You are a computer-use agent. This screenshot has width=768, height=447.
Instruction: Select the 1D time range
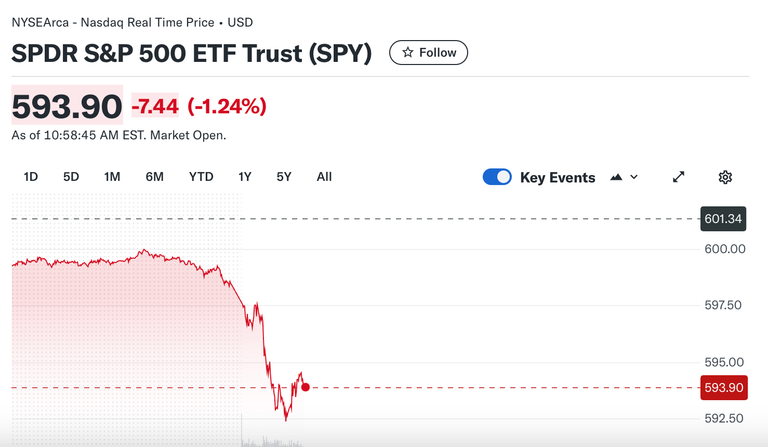tap(31, 177)
